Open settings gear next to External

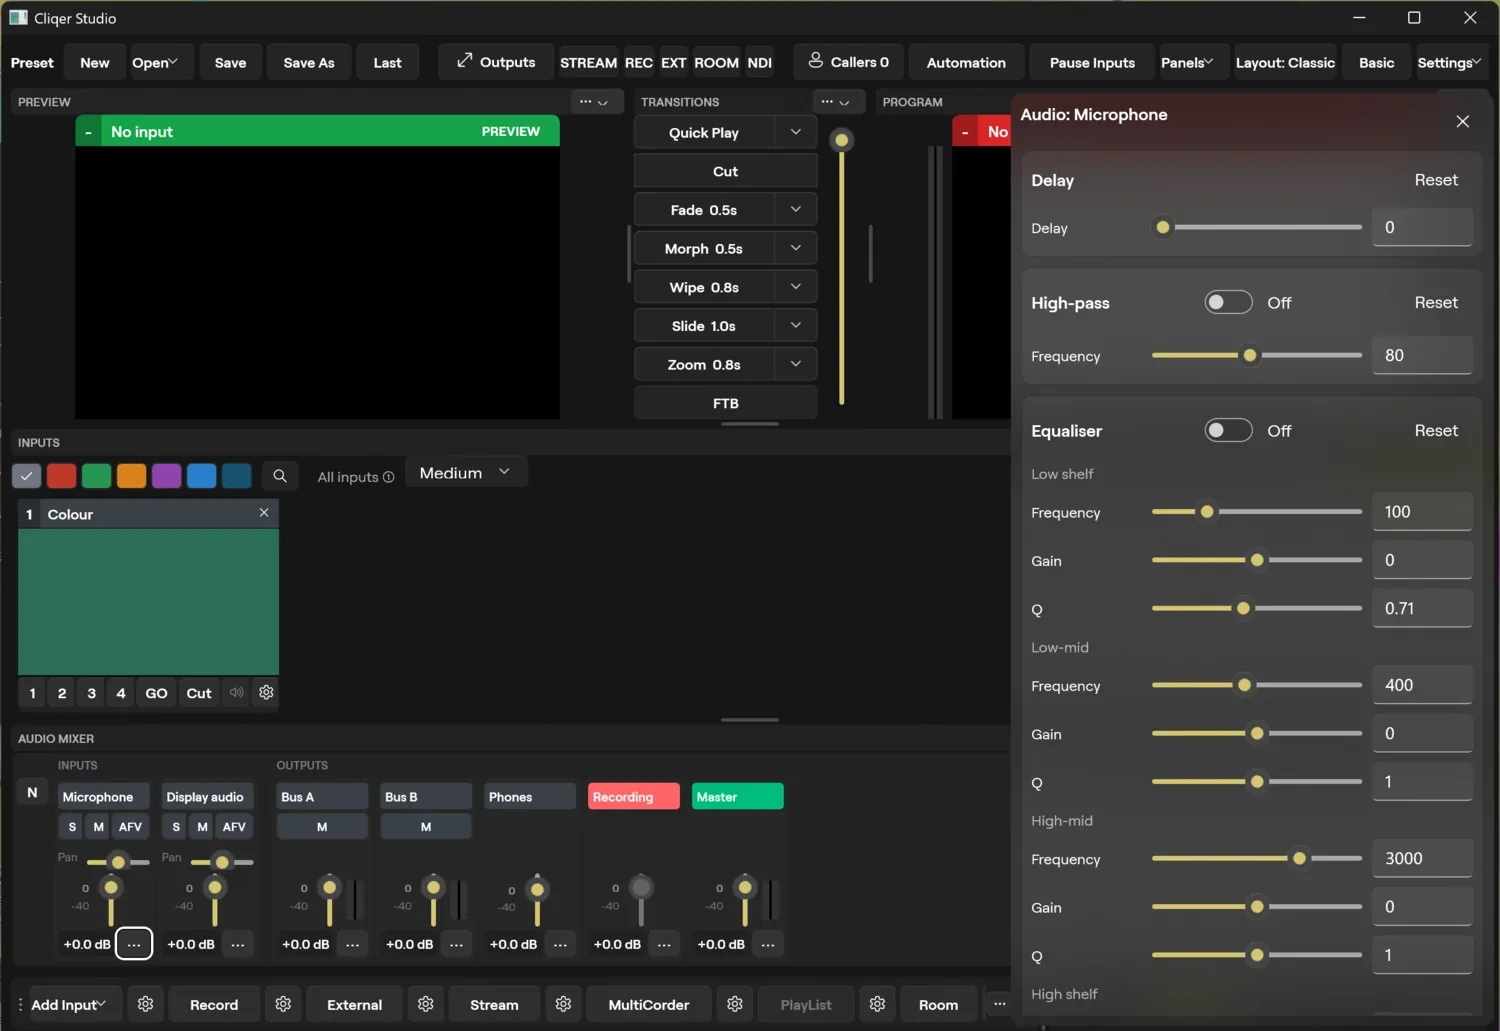coord(426,1004)
